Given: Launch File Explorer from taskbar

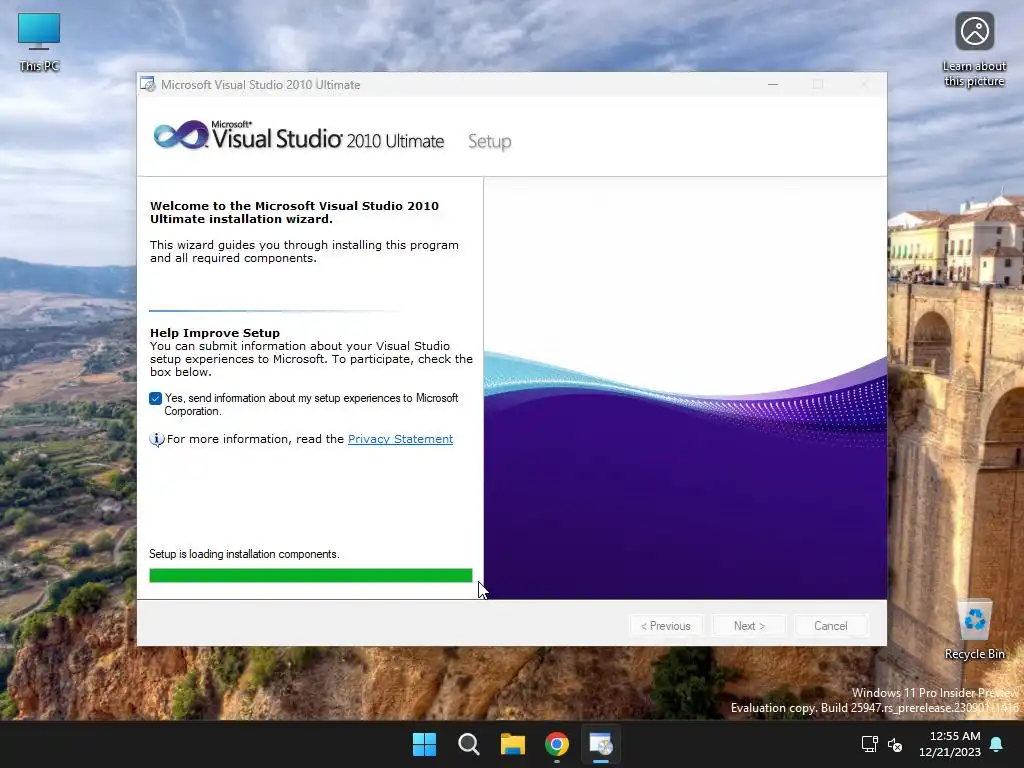Looking at the screenshot, I should coord(513,744).
